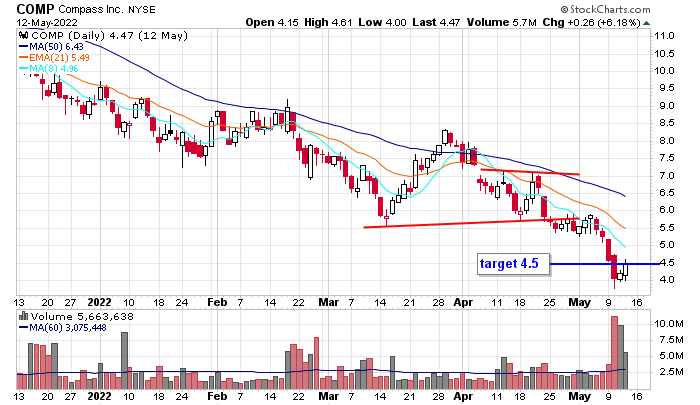Click the '2022' label on price chart axis
The image size is (700, 405).
tap(99, 302)
